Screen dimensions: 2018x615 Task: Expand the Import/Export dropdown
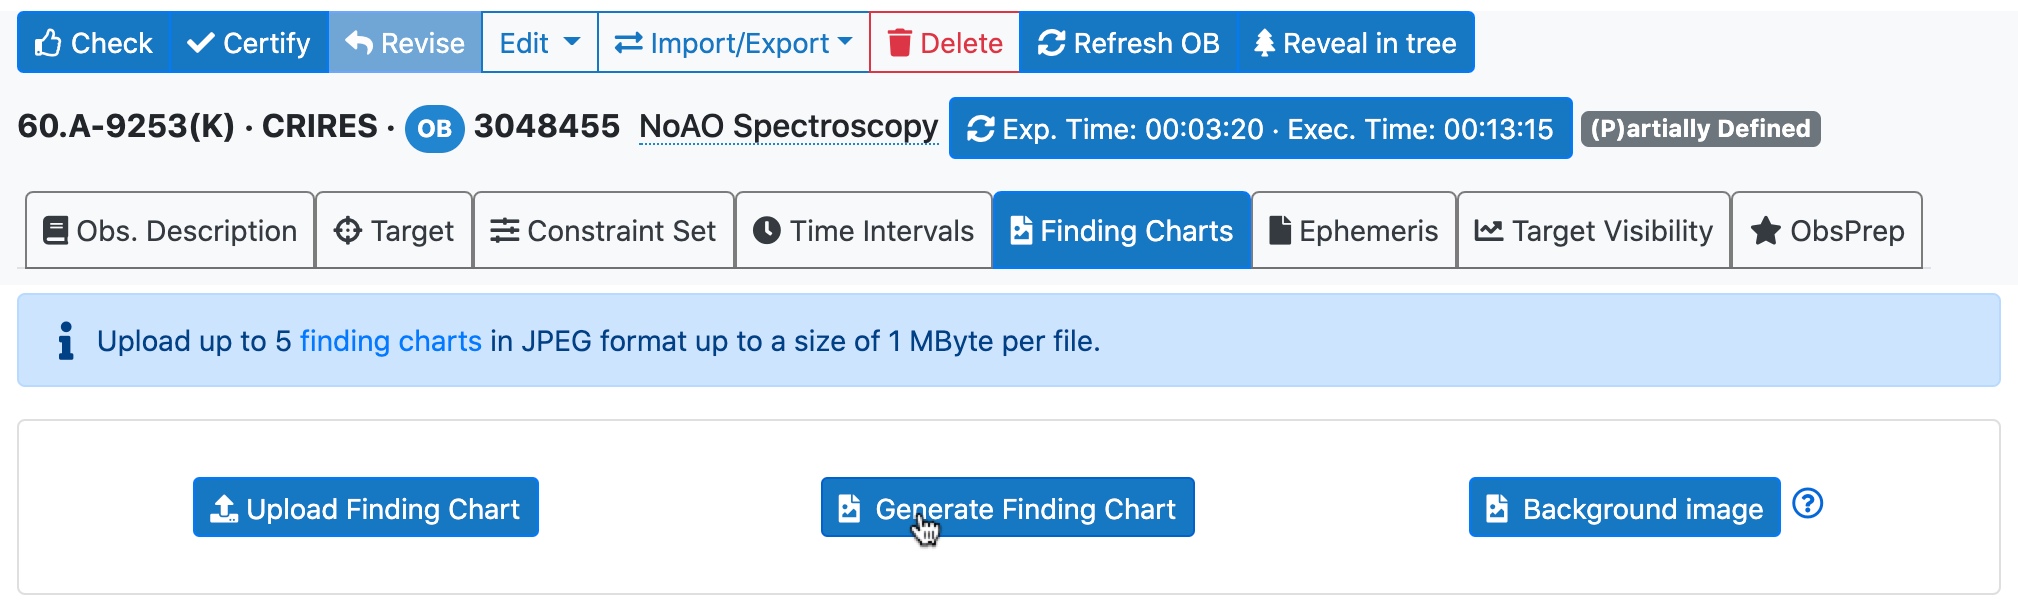(x=733, y=43)
